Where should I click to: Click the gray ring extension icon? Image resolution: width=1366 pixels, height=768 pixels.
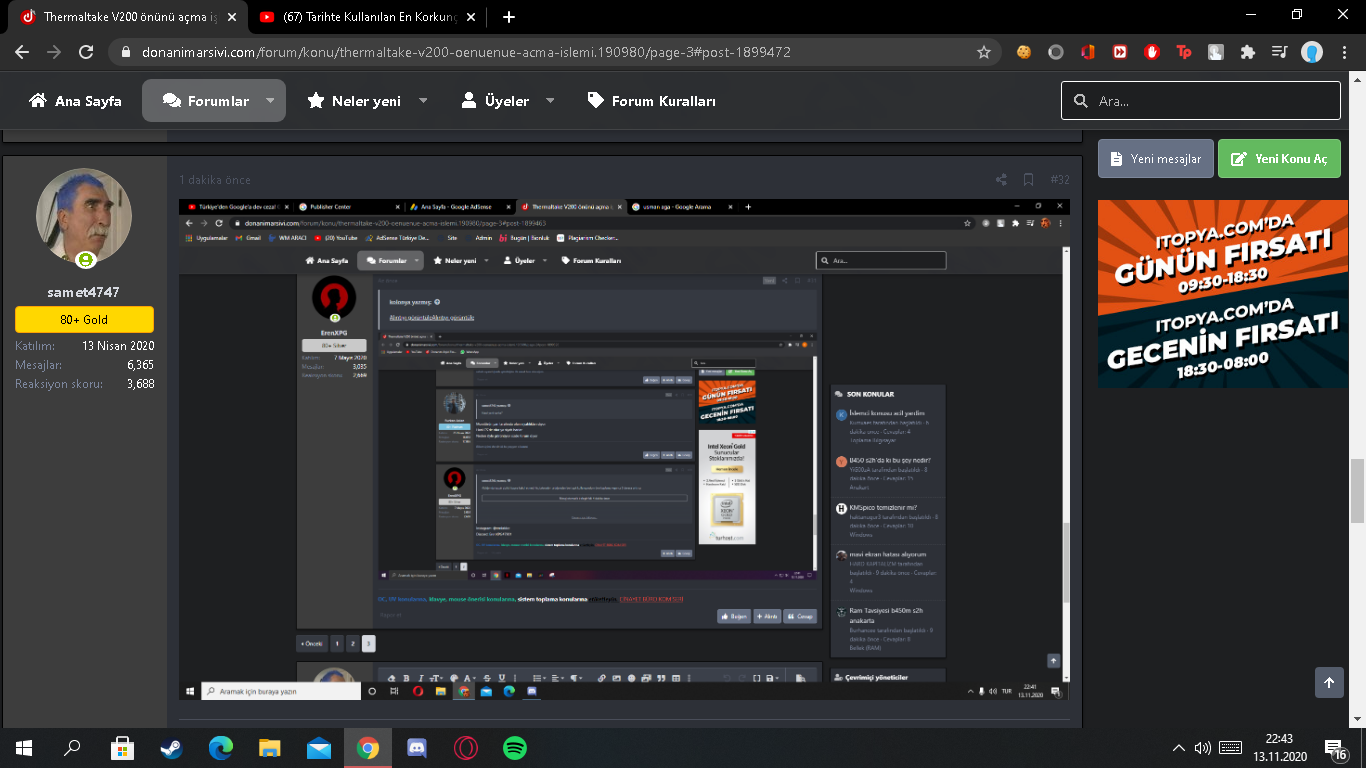(x=1056, y=52)
